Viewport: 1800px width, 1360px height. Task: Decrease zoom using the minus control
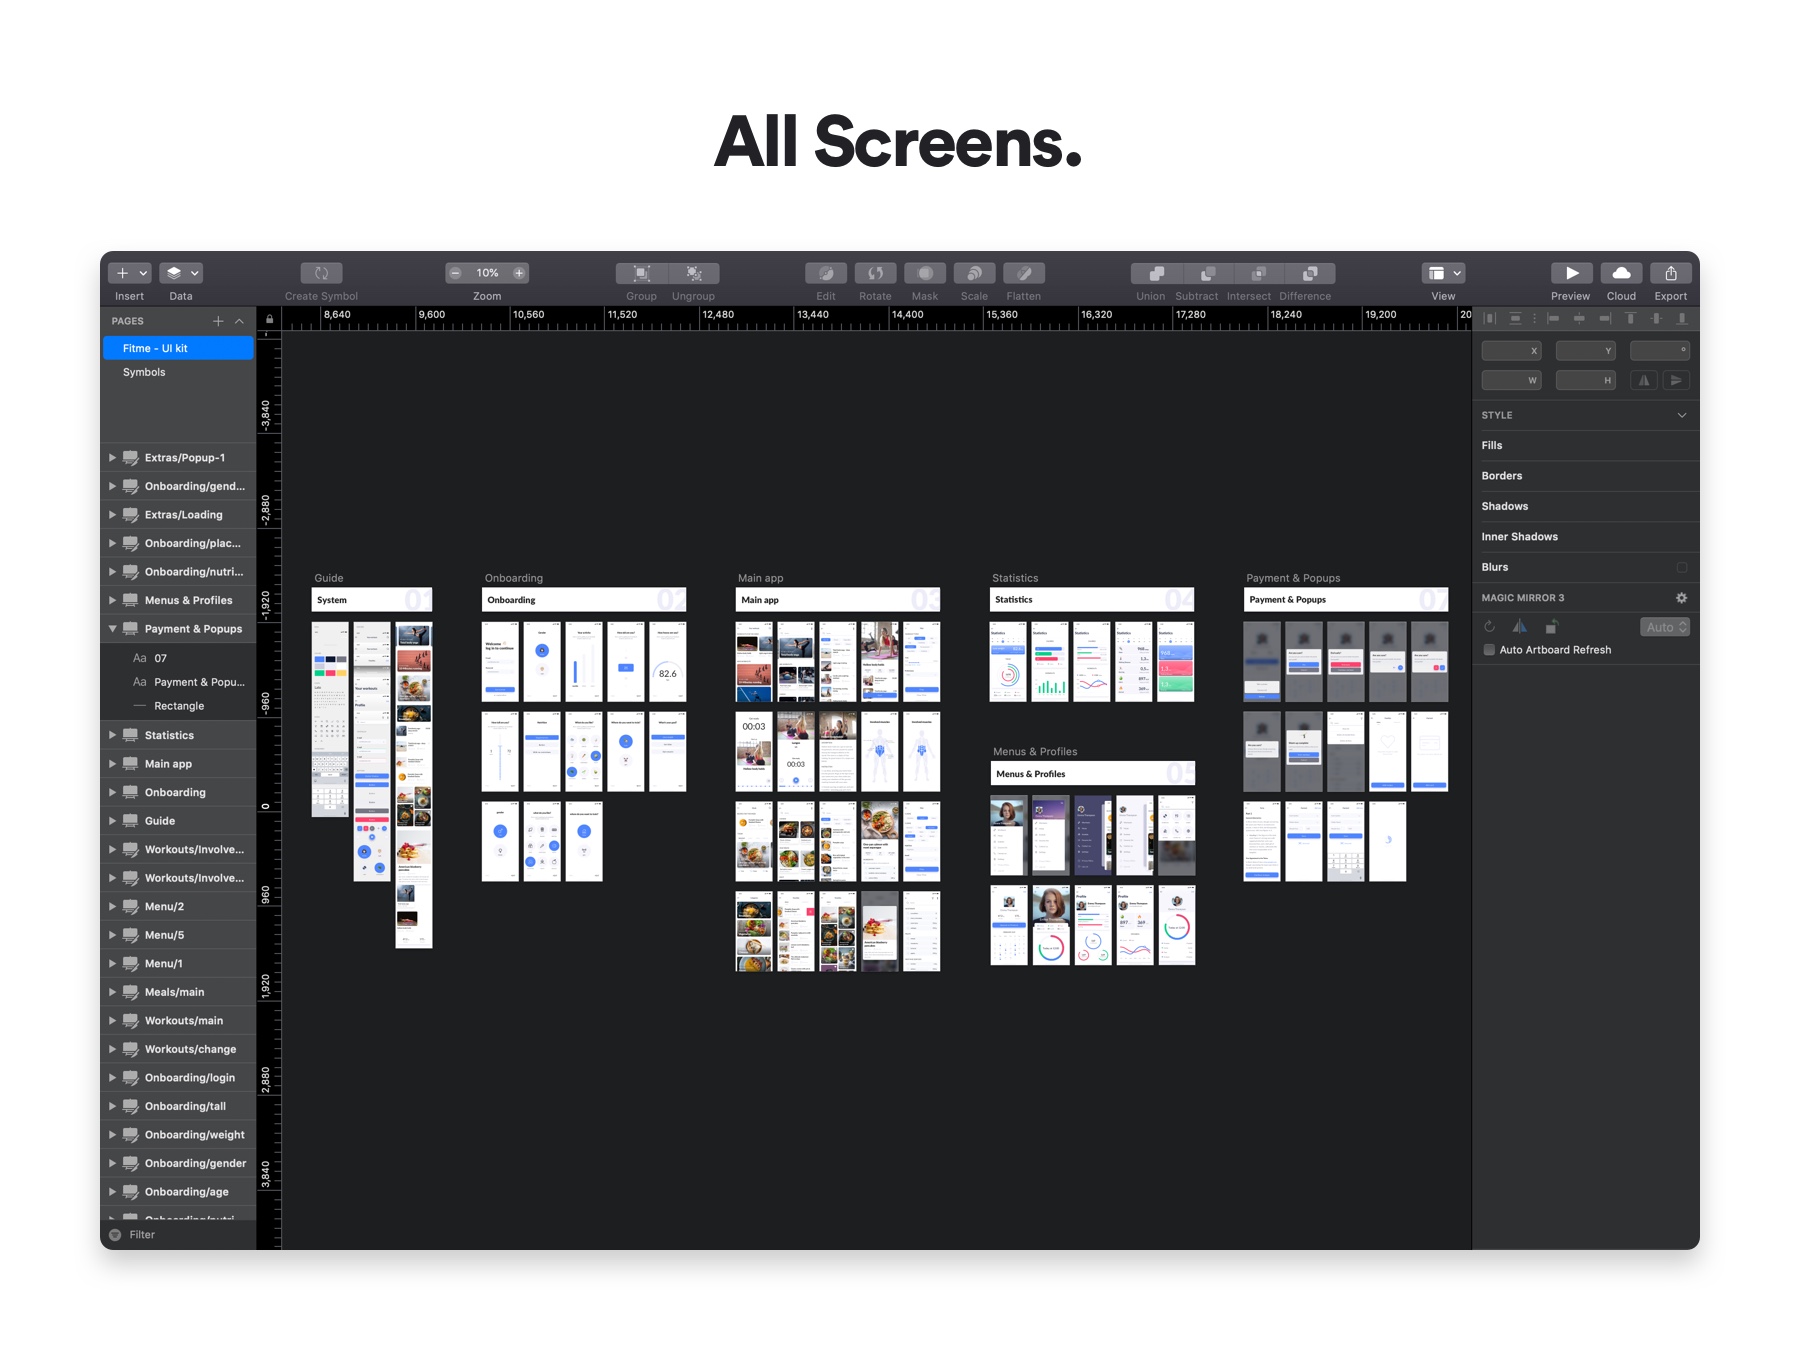click(455, 272)
